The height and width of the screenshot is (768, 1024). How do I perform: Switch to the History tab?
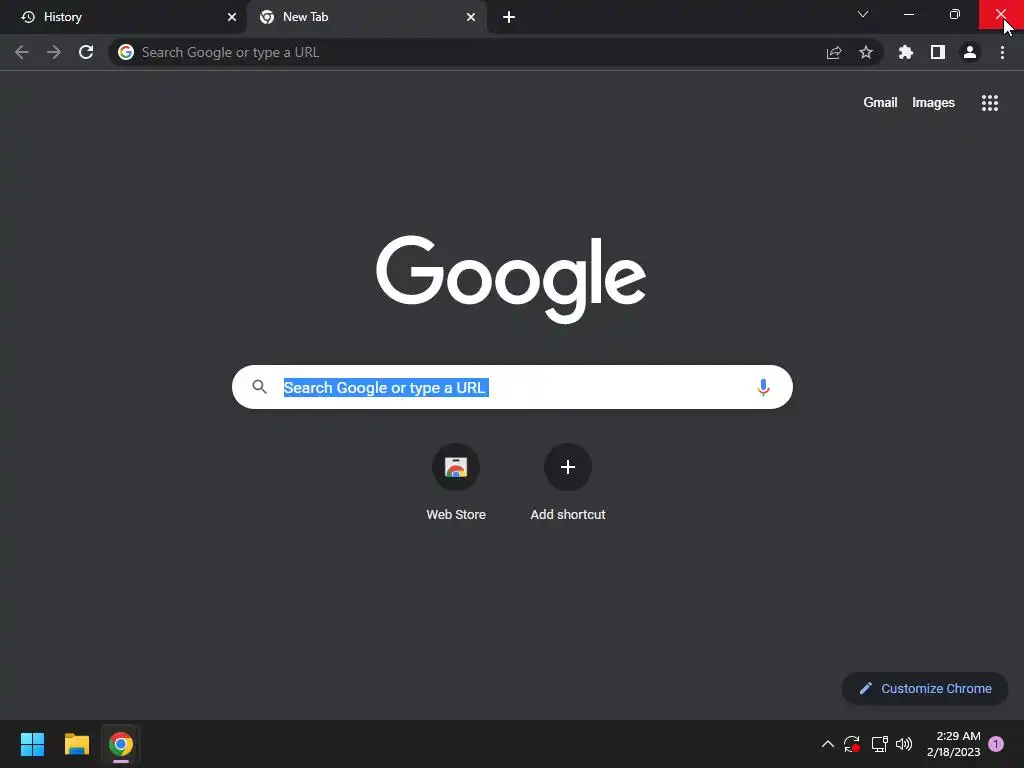[x=124, y=17]
